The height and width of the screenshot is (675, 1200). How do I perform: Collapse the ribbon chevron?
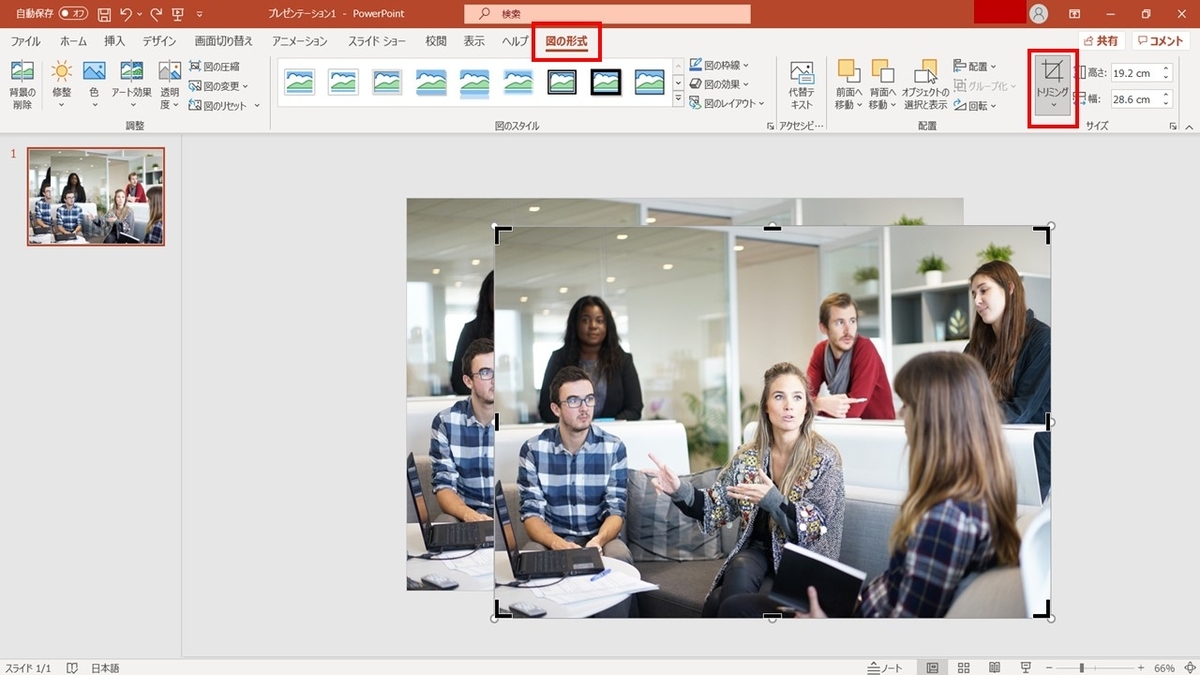1189,126
